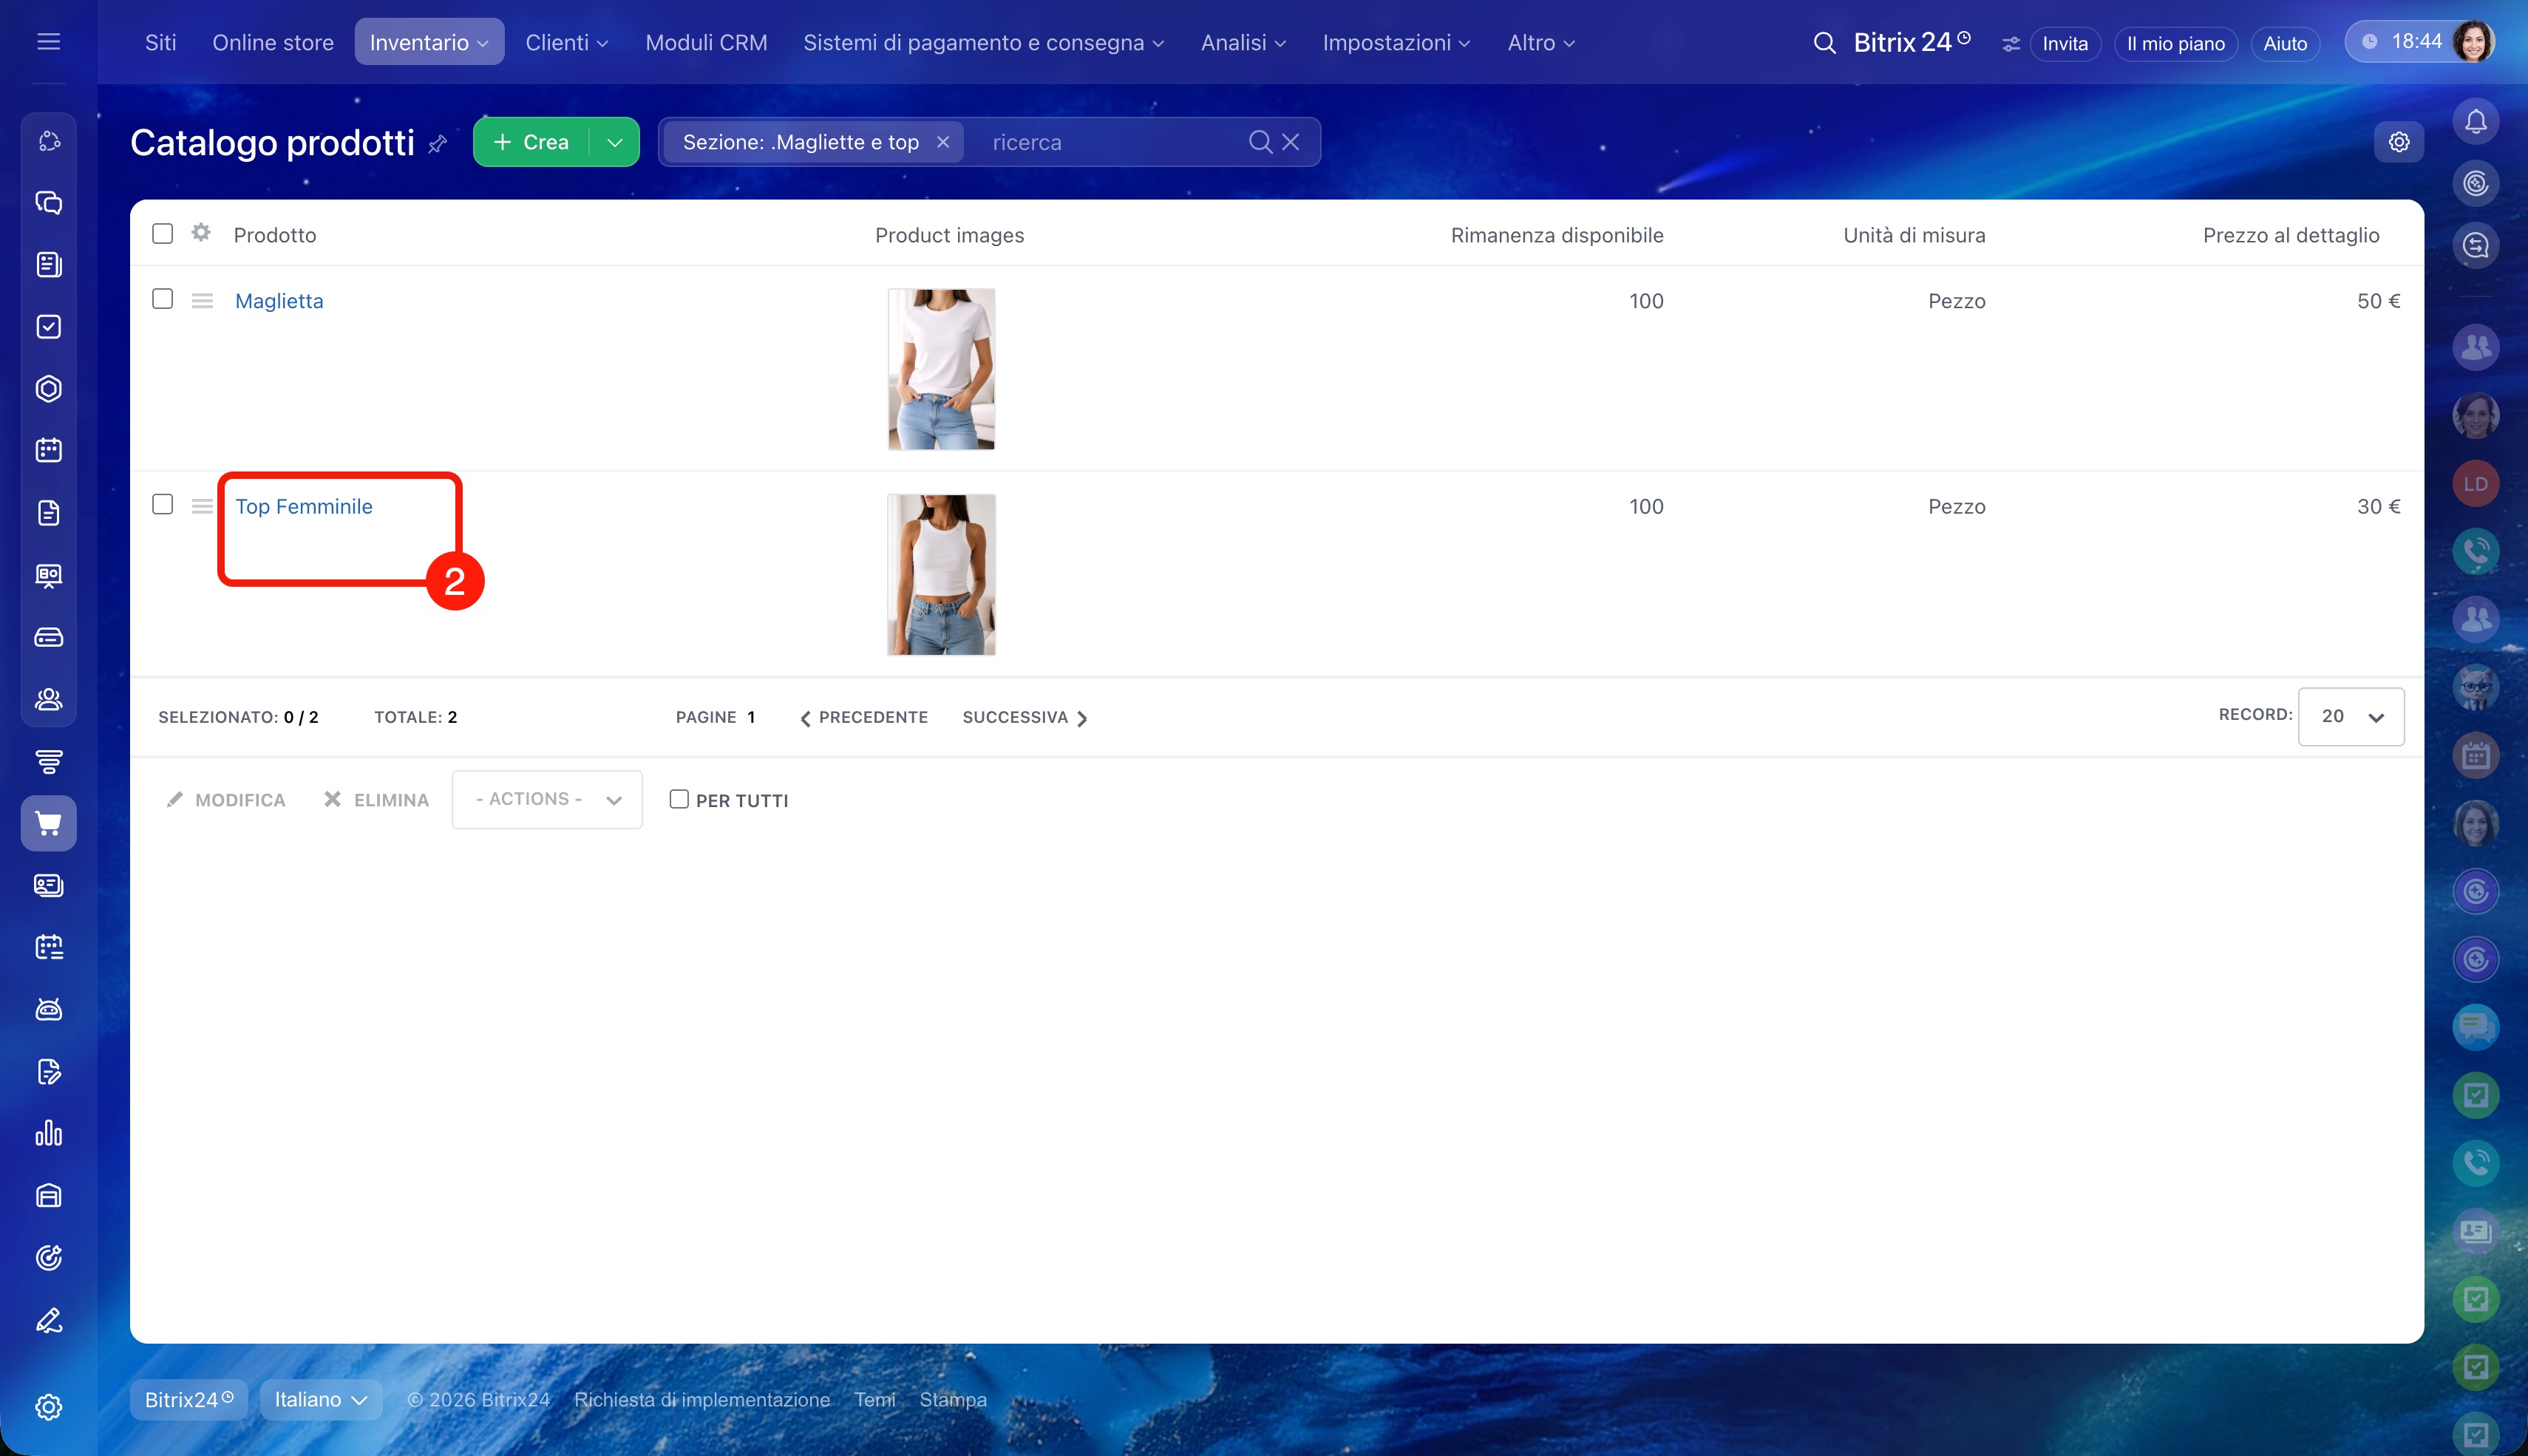This screenshot has width=2528, height=1456.
Task: Click the global search magnifier icon
Action: pos(1824,43)
